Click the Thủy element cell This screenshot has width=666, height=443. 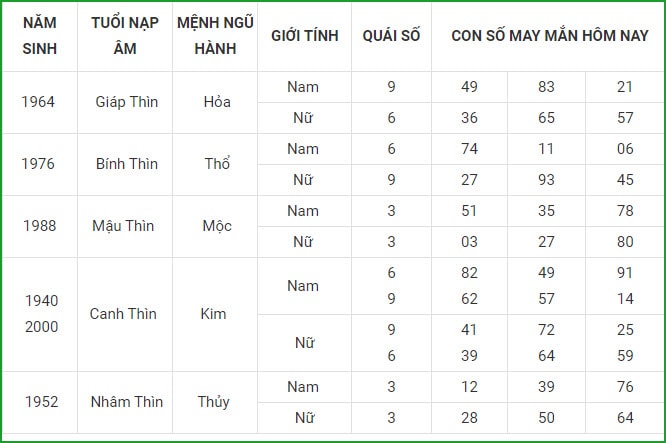pos(214,402)
